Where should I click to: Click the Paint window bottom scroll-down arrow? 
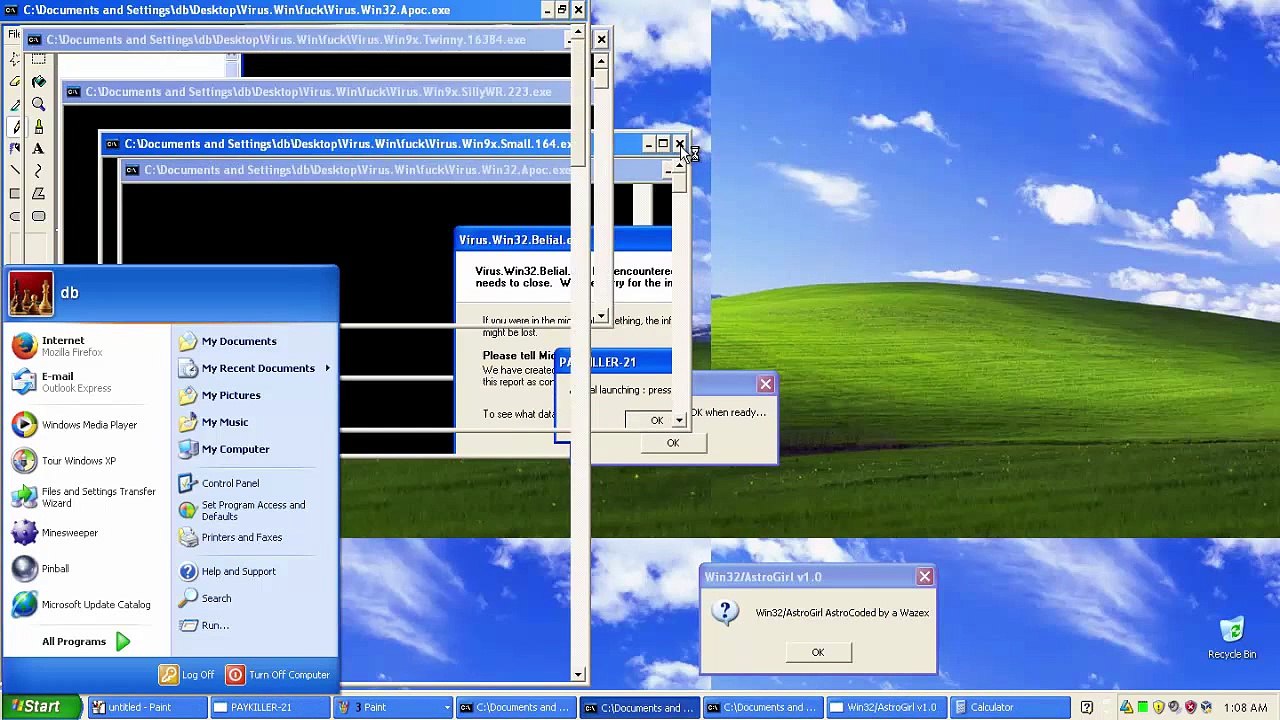[579, 675]
